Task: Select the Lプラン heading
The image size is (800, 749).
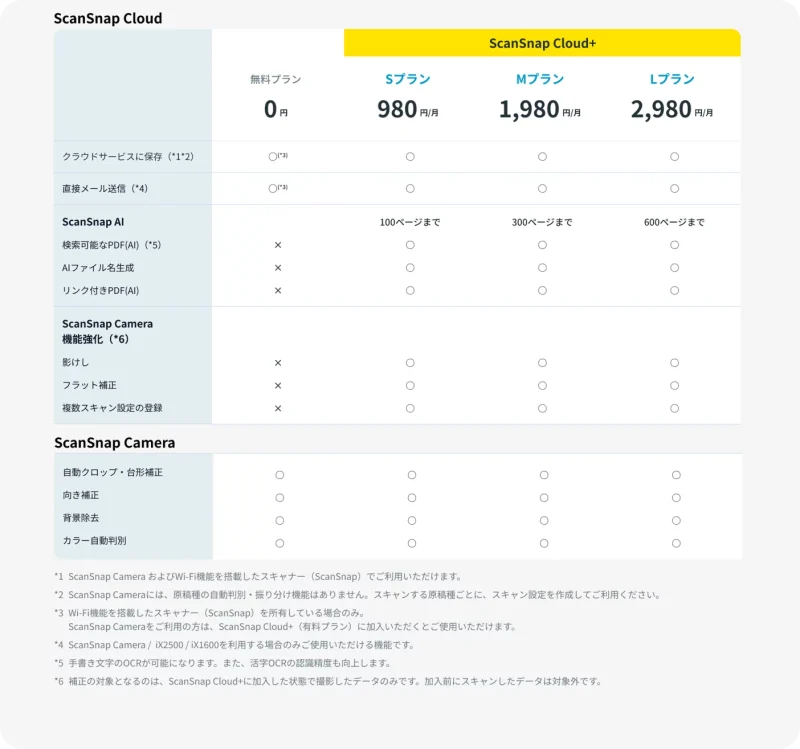Action: click(672, 79)
